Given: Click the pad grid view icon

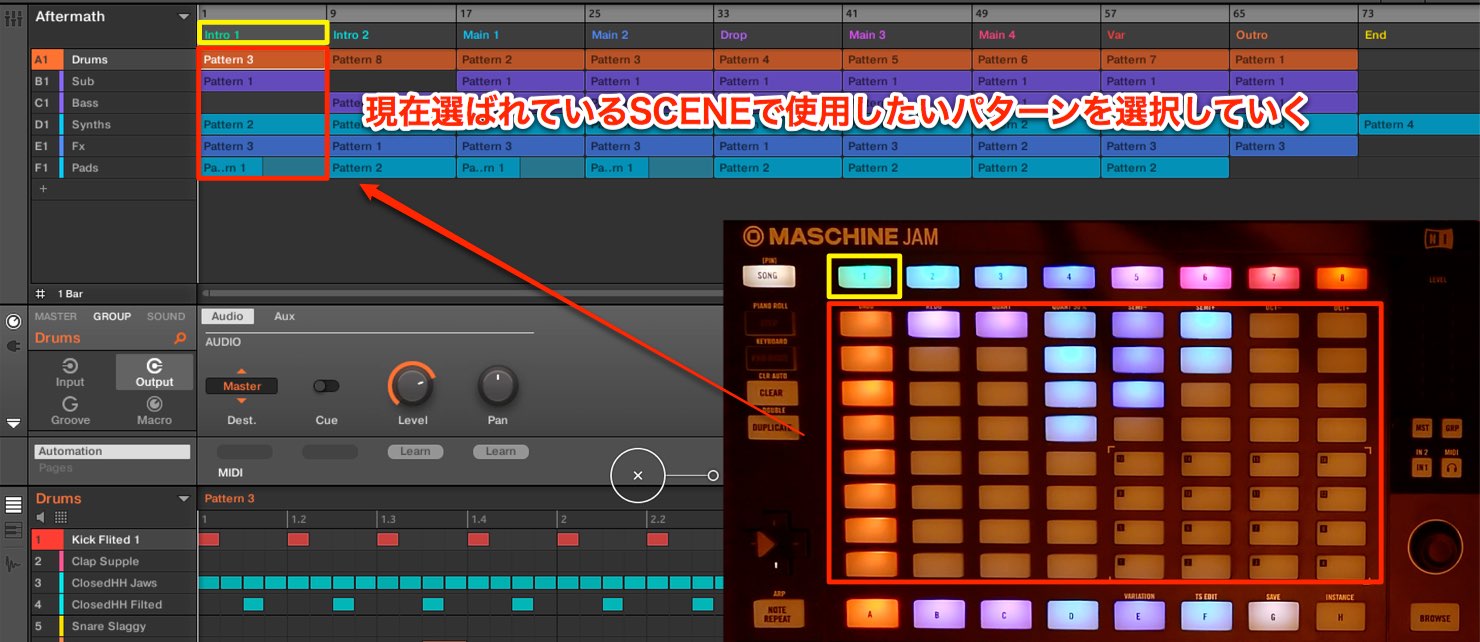Looking at the screenshot, I should (61, 517).
